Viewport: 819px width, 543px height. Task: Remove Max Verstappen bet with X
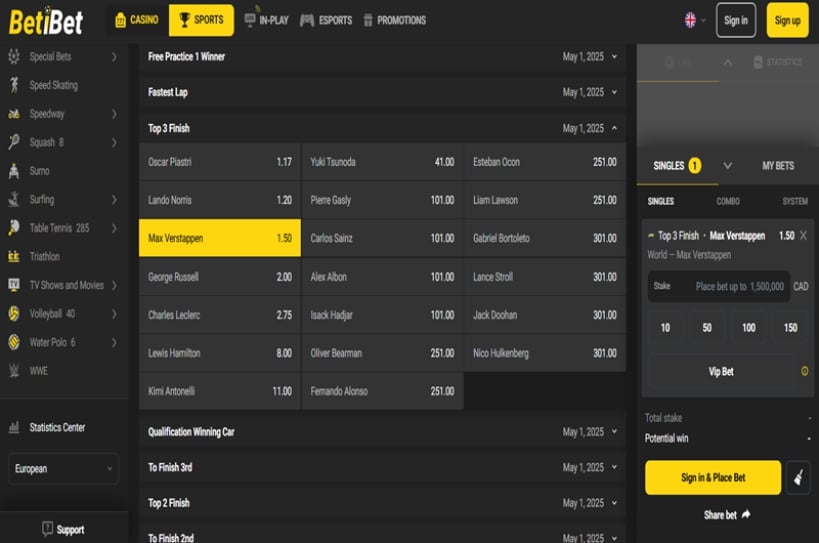pos(803,235)
